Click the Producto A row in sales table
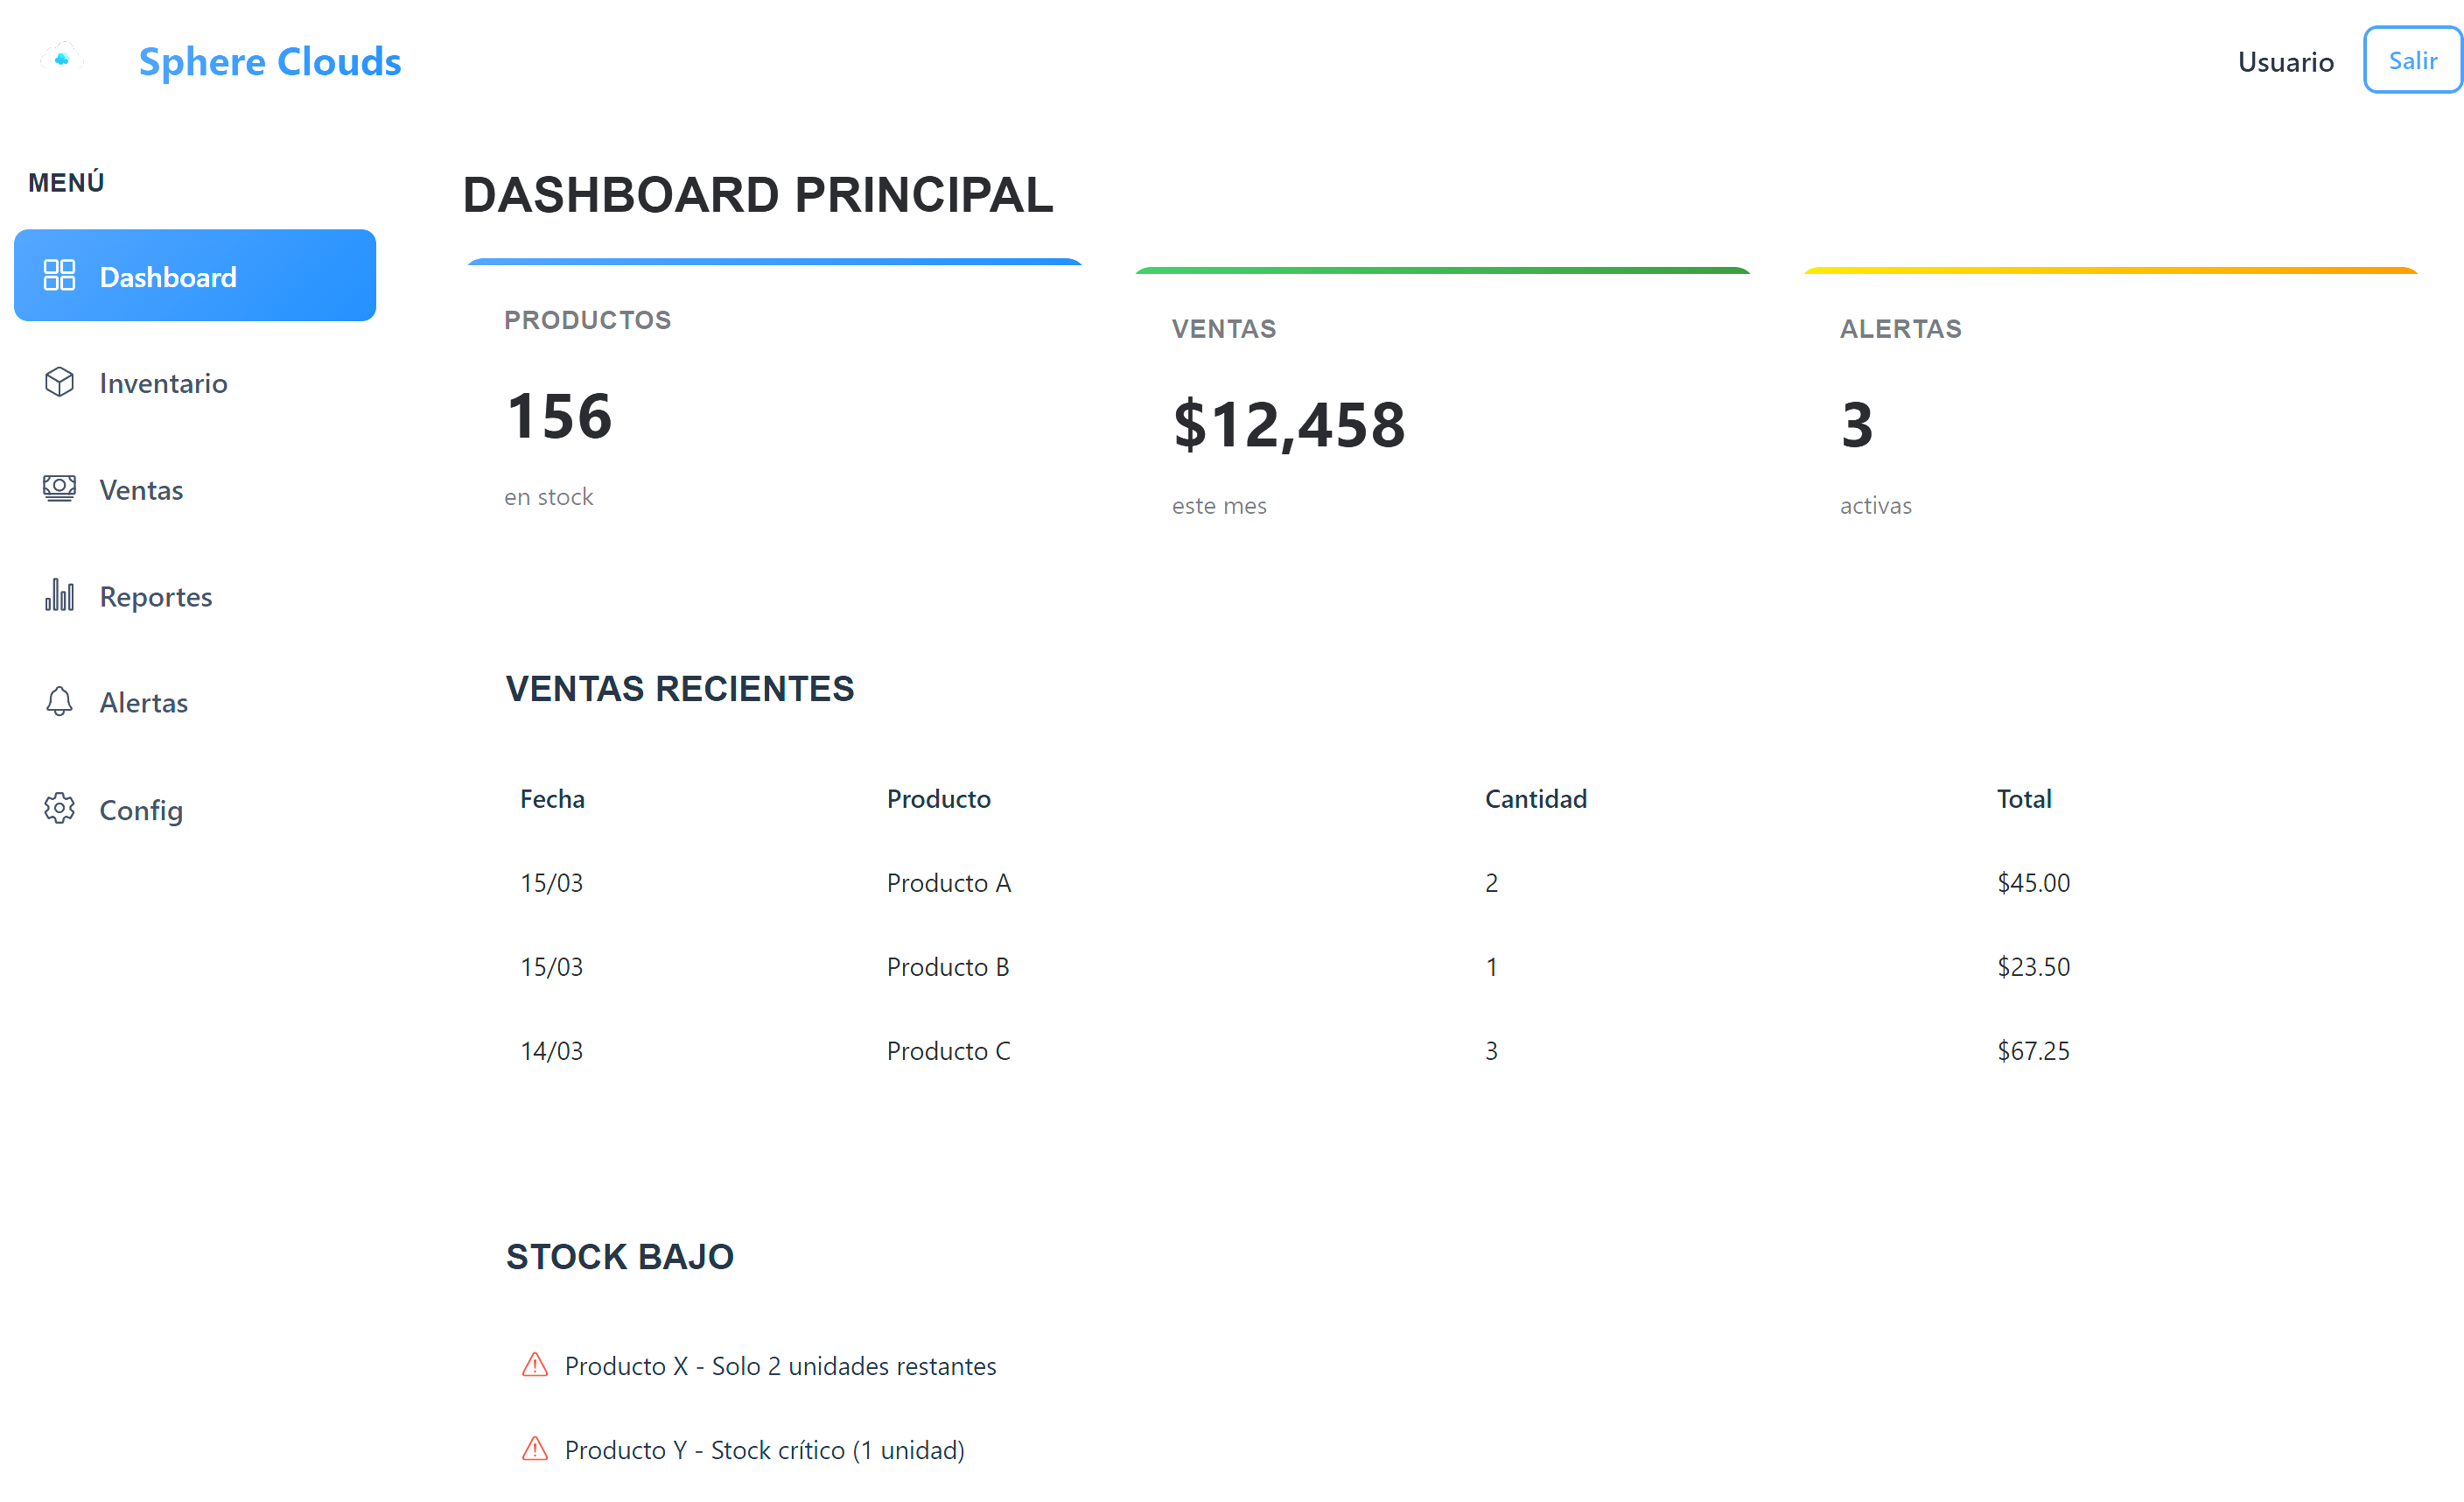2464x1502 pixels. click(x=948, y=883)
